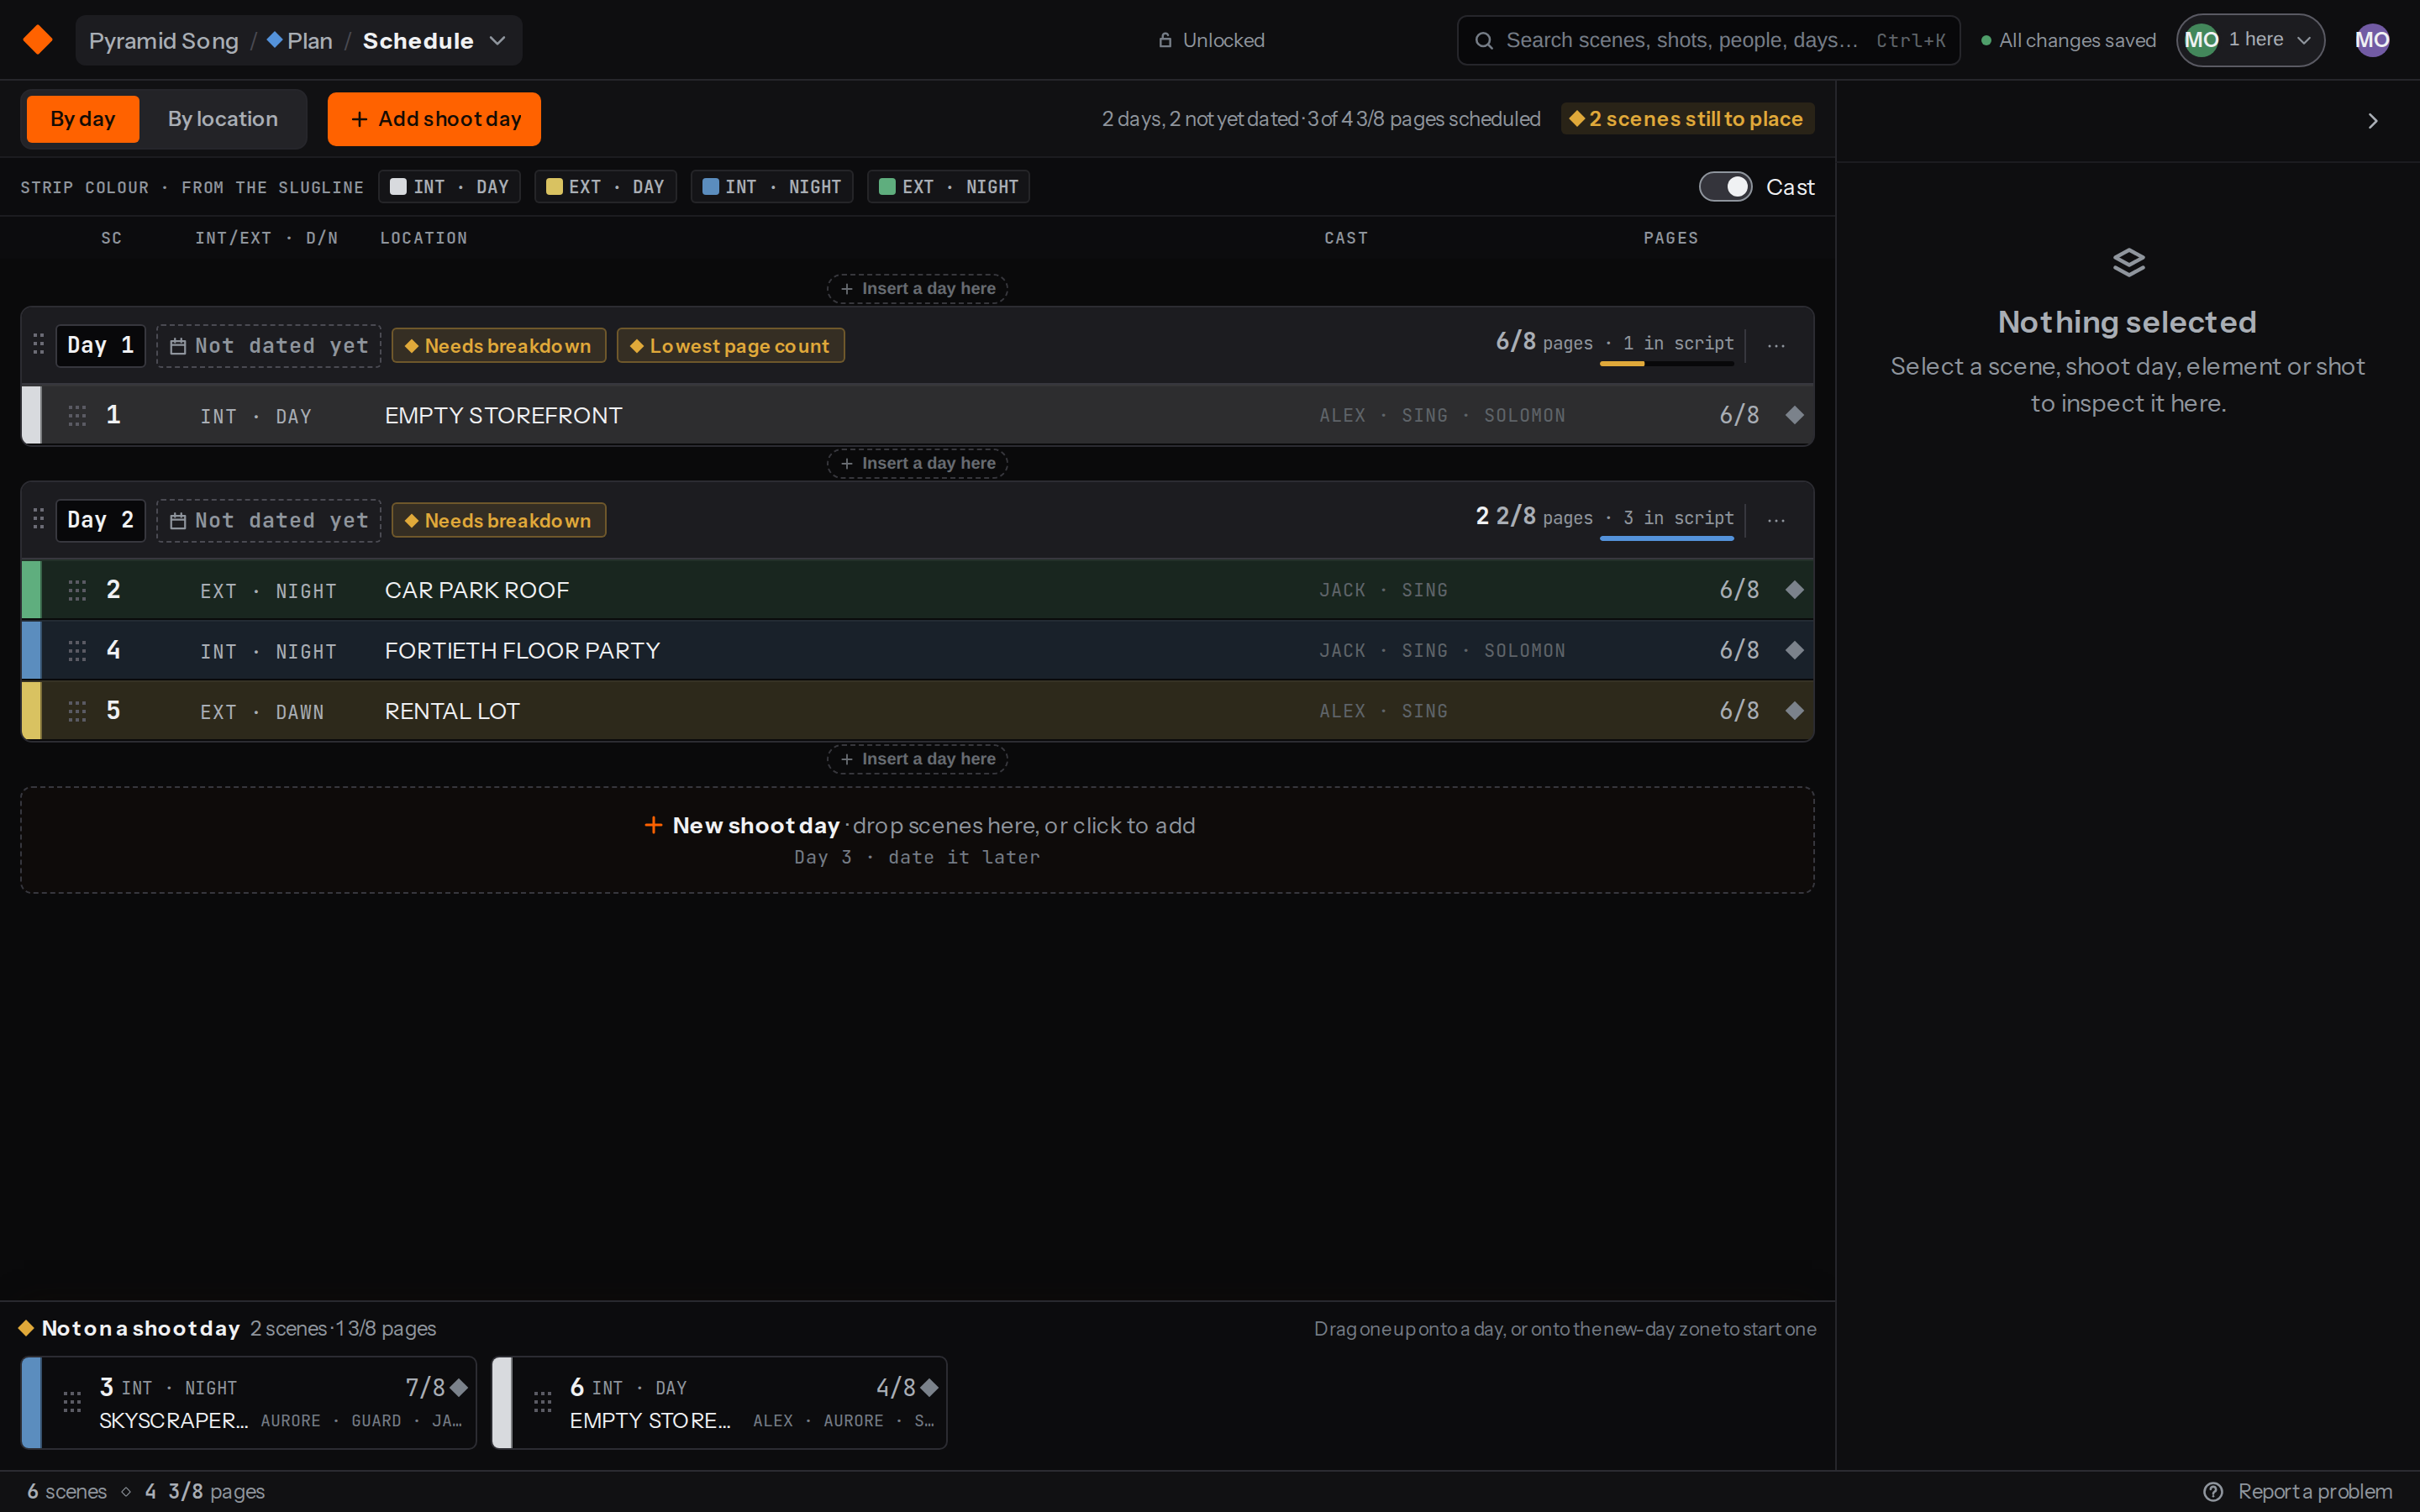Toggle the Unlocked lock state
The width and height of the screenshot is (2420, 1512).
click(x=1211, y=40)
